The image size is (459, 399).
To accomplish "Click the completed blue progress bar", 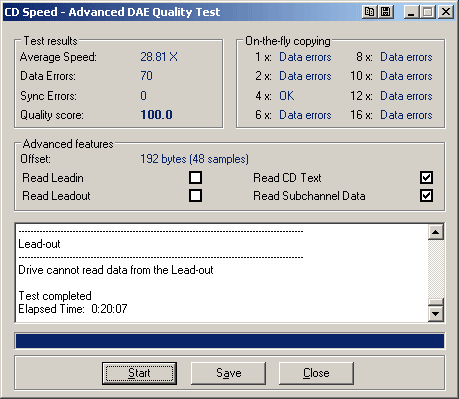I will [x=230, y=341].
